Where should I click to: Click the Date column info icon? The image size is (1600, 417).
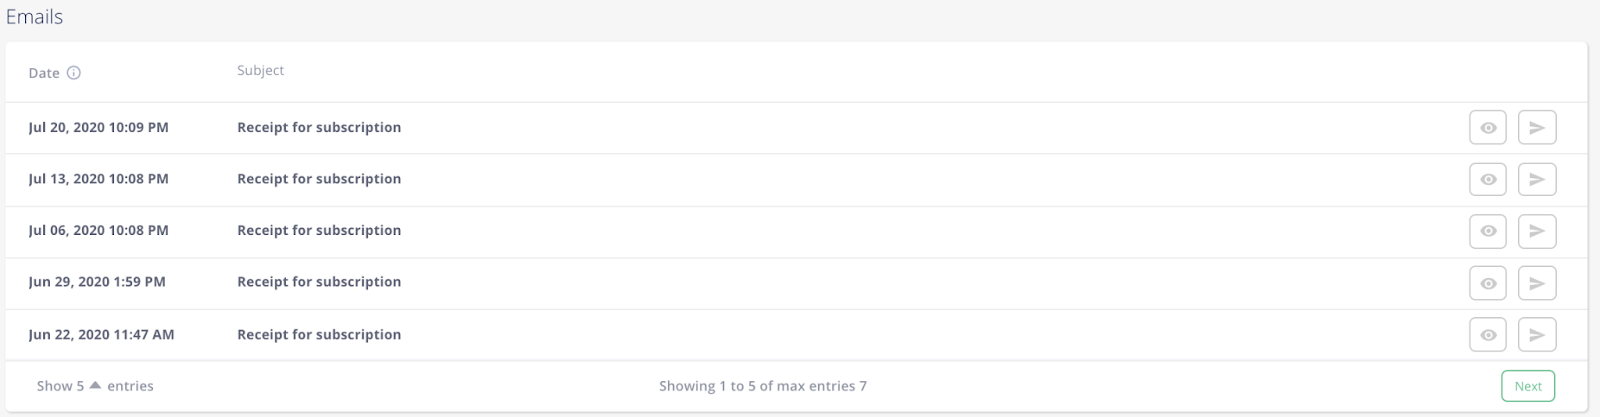[x=74, y=73]
